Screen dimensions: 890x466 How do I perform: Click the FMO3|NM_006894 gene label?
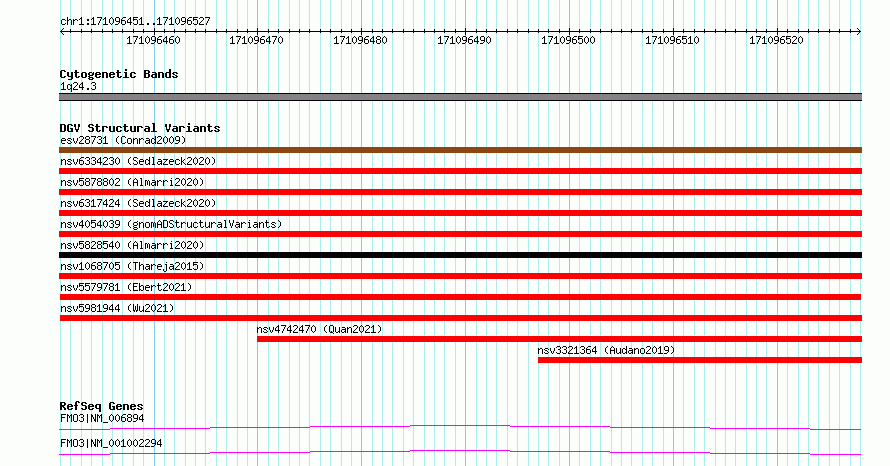[x=102, y=418]
